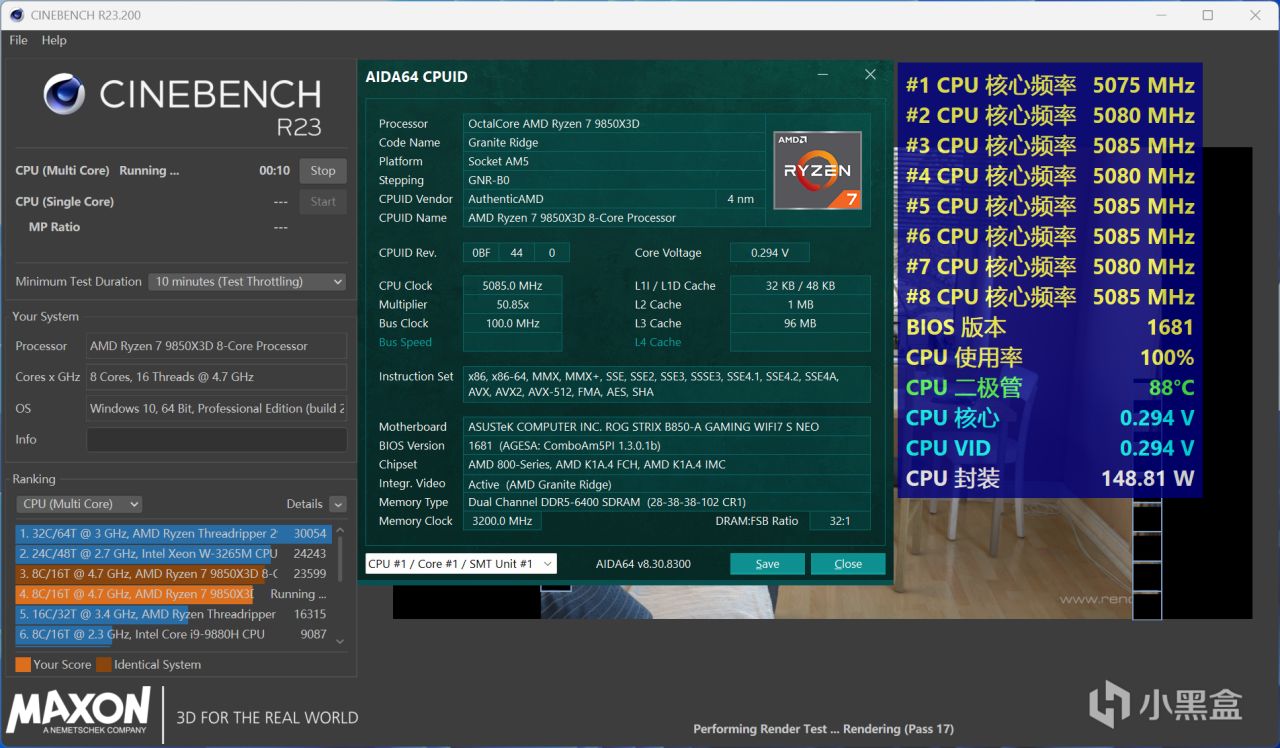Click the Close button in AIDA64 CPUID
Viewport: 1280px width, 748px height.
point(848,564)
